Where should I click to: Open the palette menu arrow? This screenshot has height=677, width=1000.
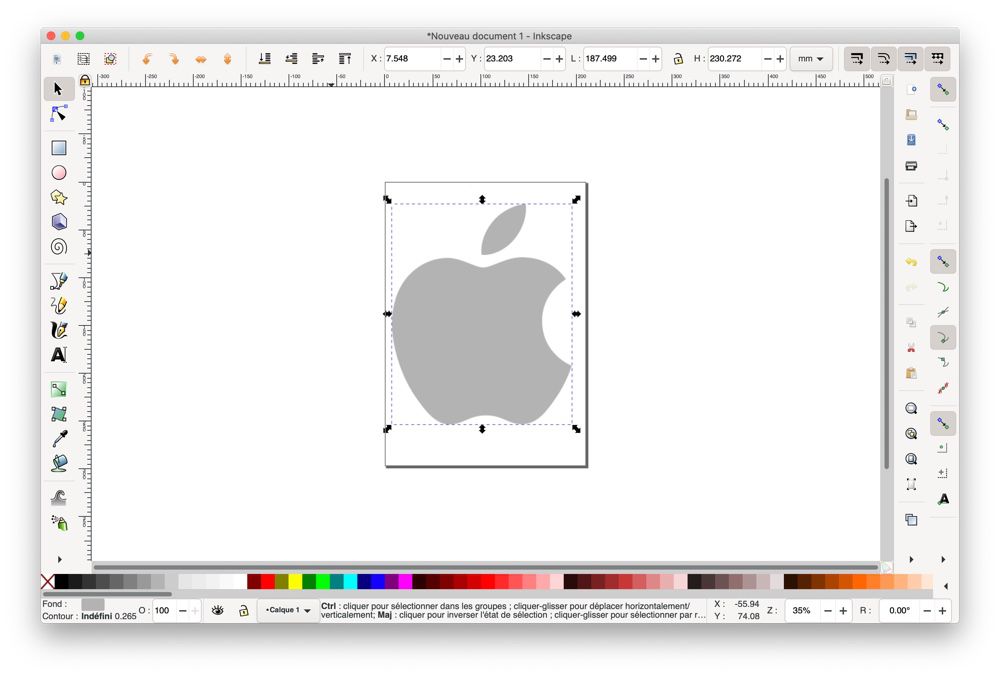[x=946, y=585]
